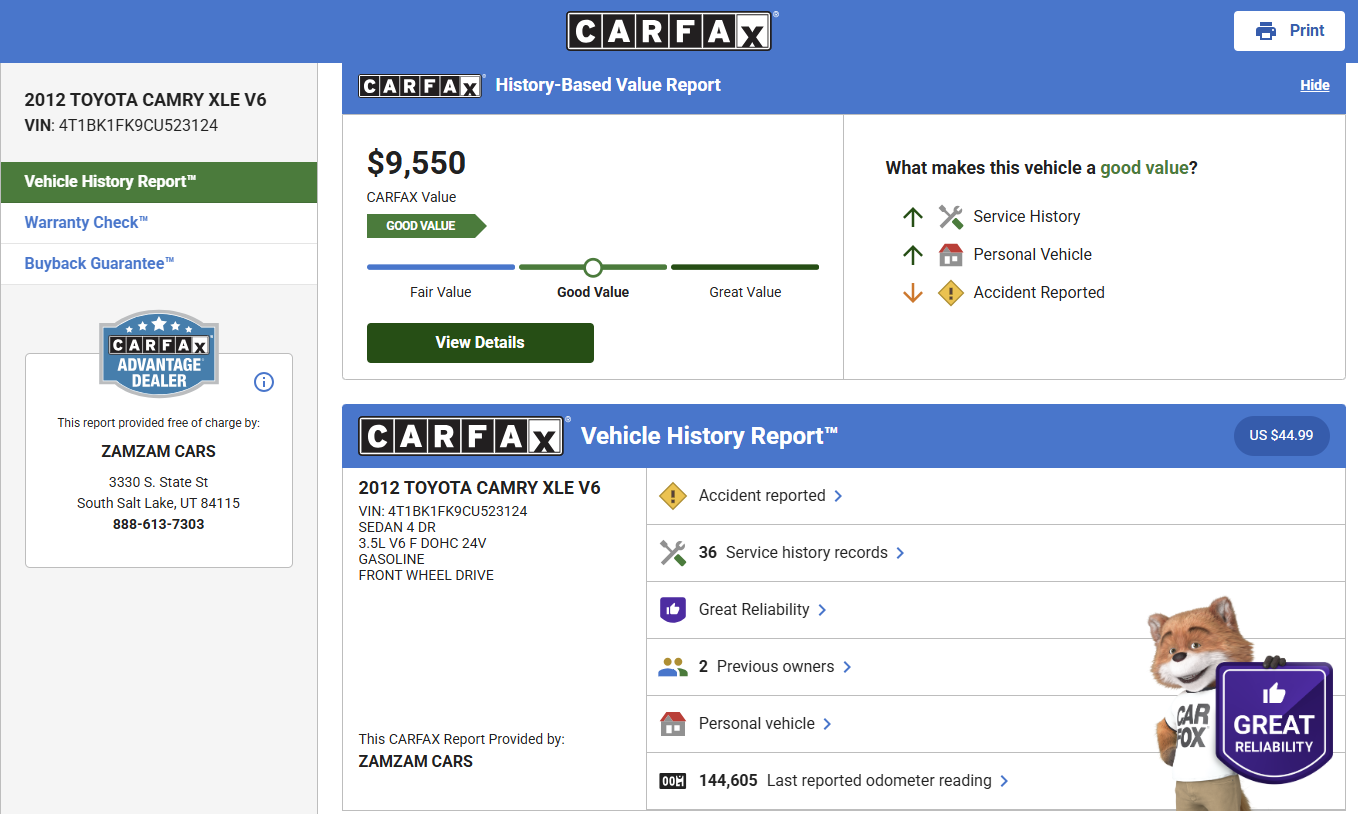Viewport: 1358px width, 814px height.
Task: Click the odometer reading icon
Action: 673,781
